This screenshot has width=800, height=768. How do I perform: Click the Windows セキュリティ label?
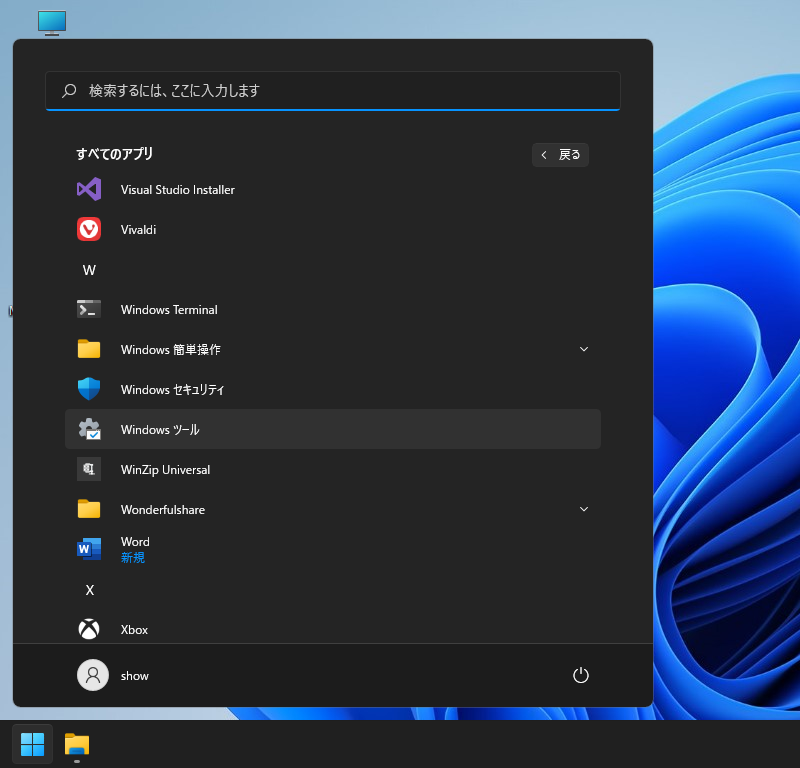click(172, 389)
